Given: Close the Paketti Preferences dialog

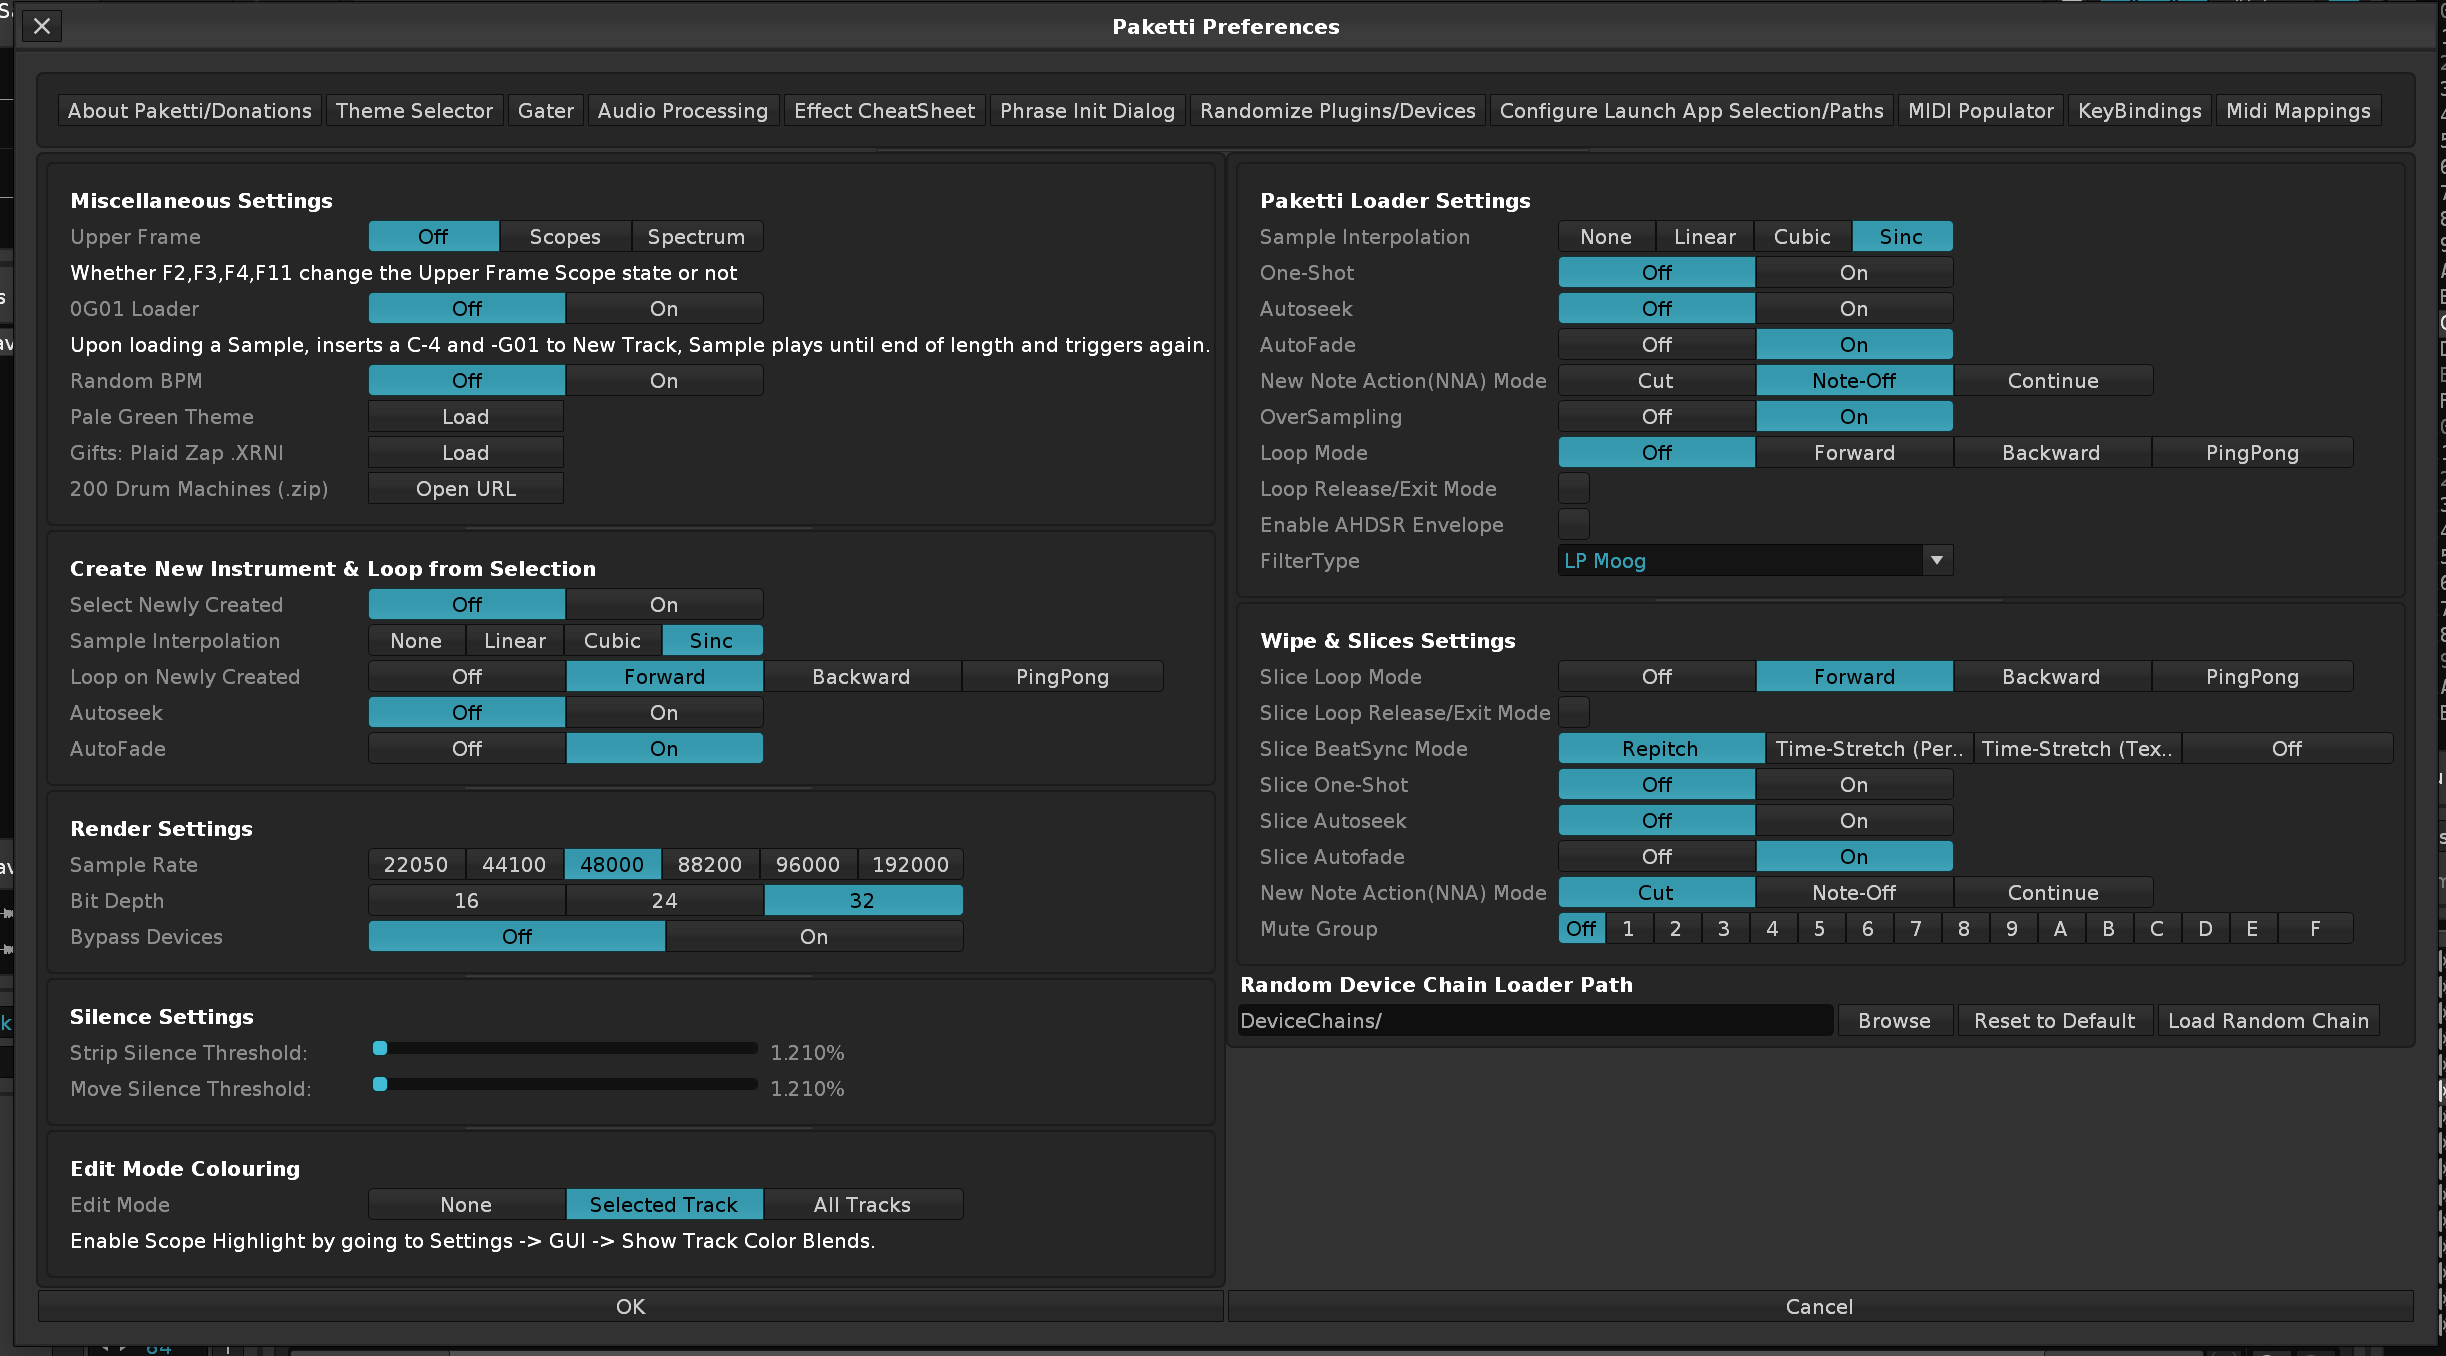Looking at the screenshot, I should tap(41, 26).
